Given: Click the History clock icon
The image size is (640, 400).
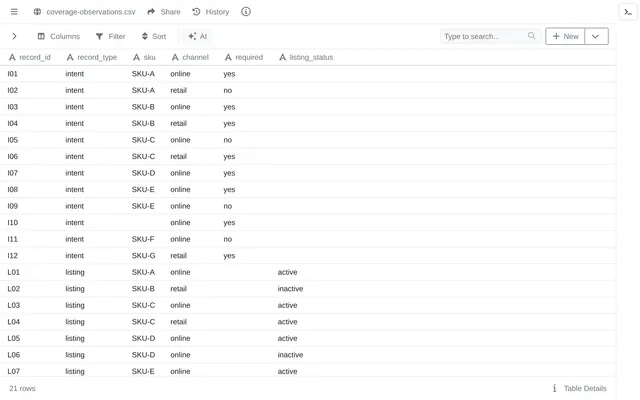Looking at the screenshot, I should click(x=196, y=12).
